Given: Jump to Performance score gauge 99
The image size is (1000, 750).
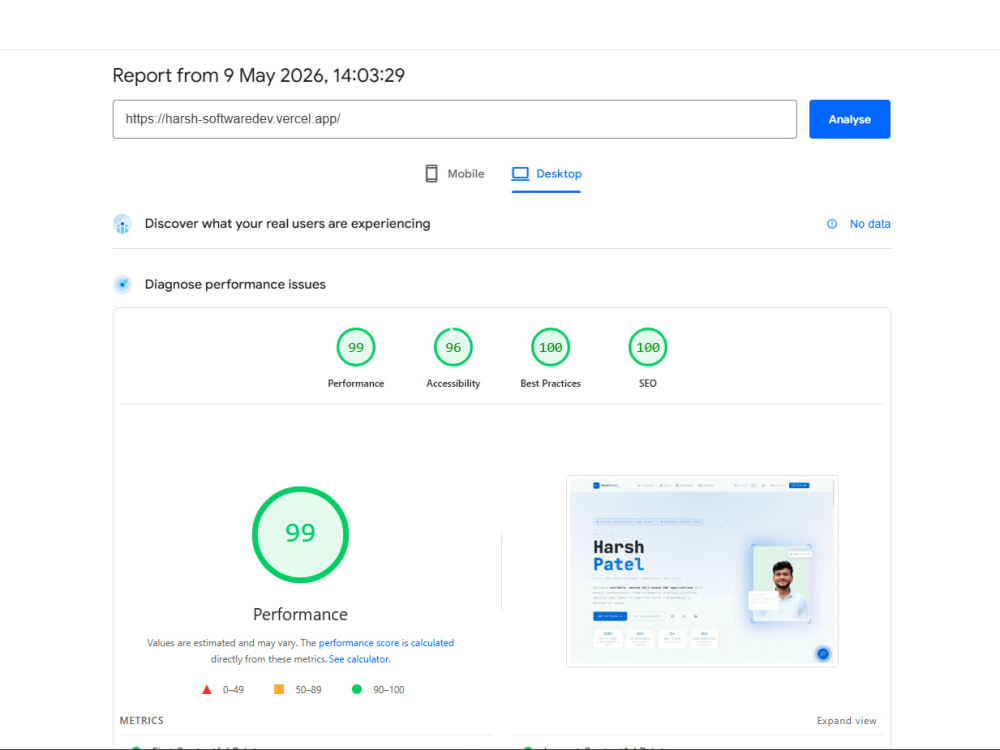Looking at the screenshot, I should tap(356, 348).
